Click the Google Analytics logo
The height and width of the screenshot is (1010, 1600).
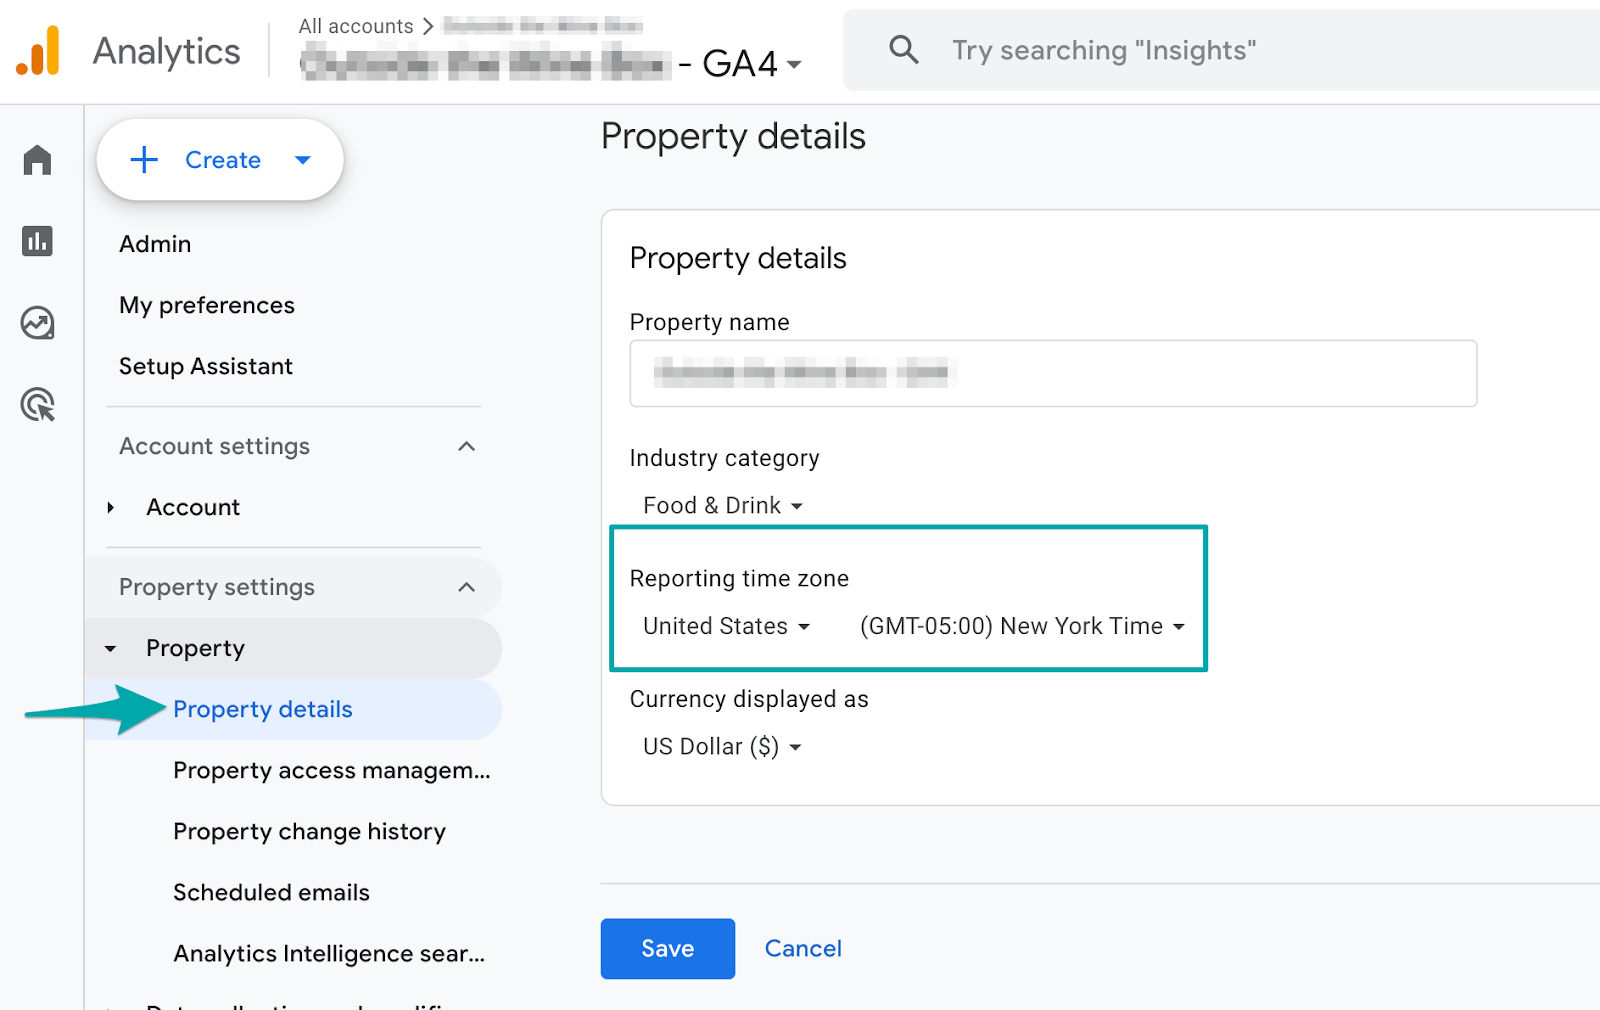point(38,49)
